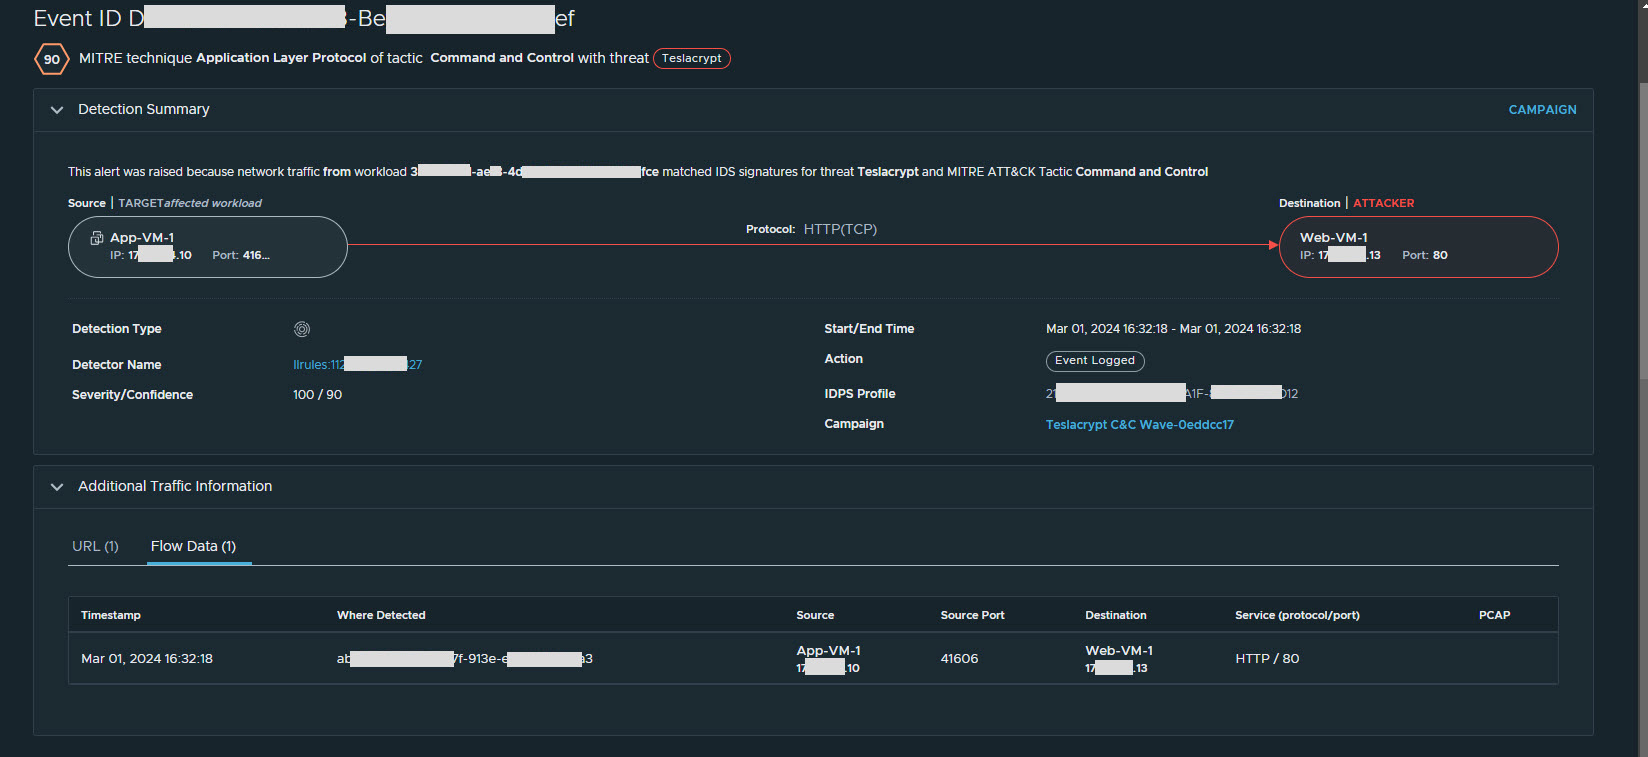
Task: Click the Destination column header
Action: click(1116, 615)
